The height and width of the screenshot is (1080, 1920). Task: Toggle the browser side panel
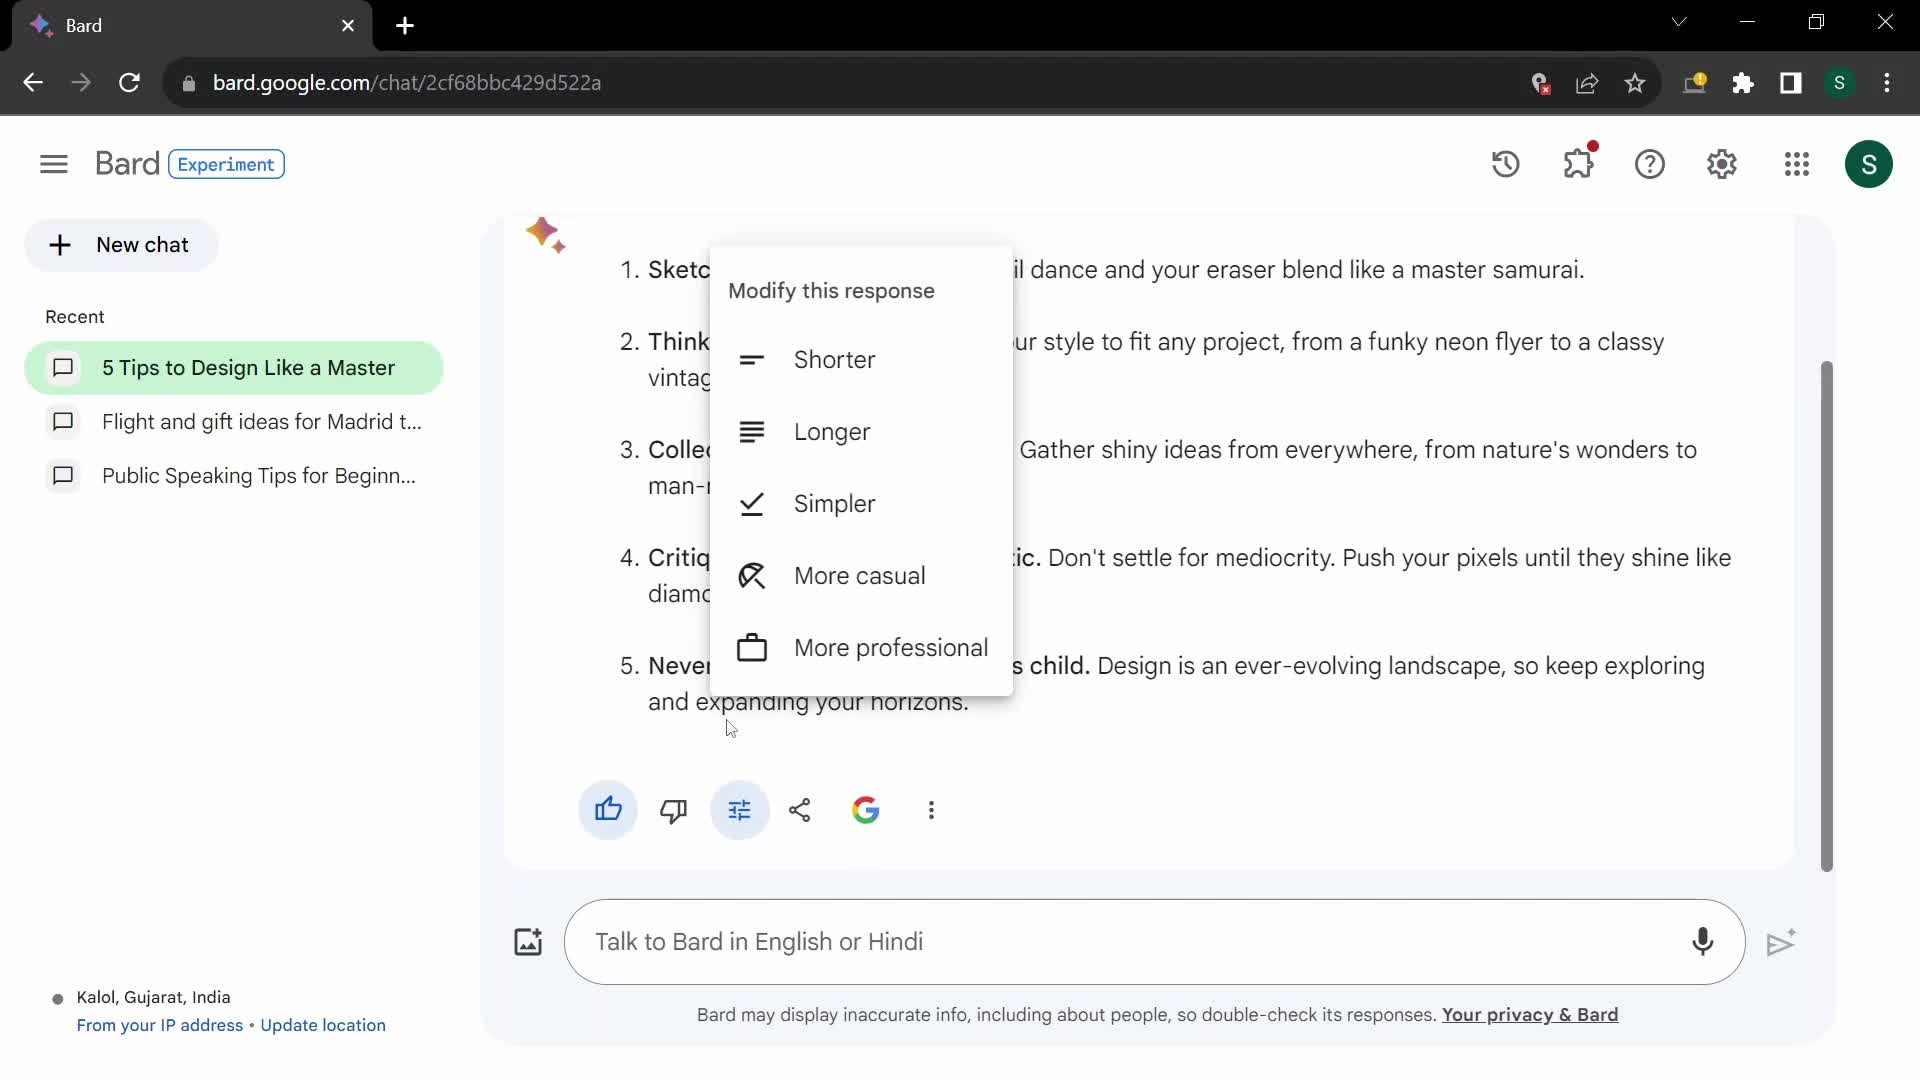click(x=1791, y=83)
